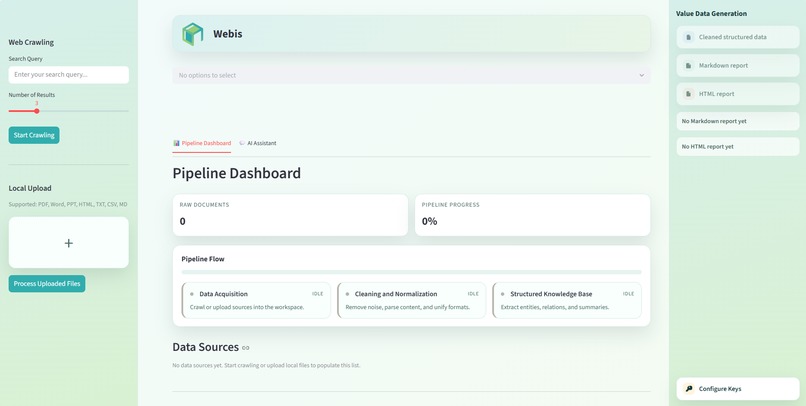Screen dimensions: 806x406
Task: Click the 'Supported: PDF, Word, PPT' hint text
Action: [68, 205]
